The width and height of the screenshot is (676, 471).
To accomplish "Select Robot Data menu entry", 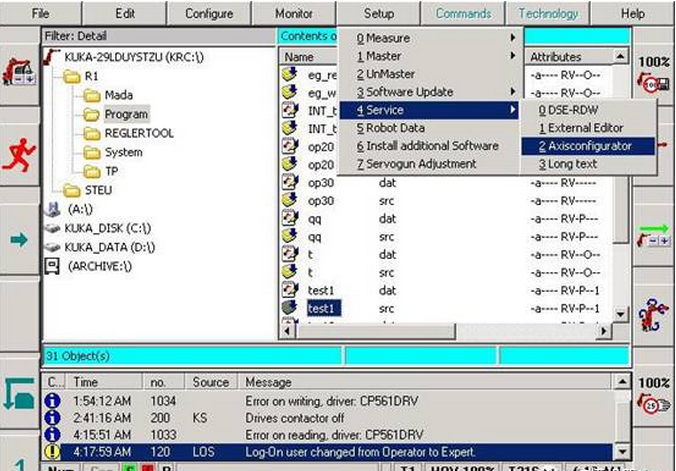I will click(431, 128).
